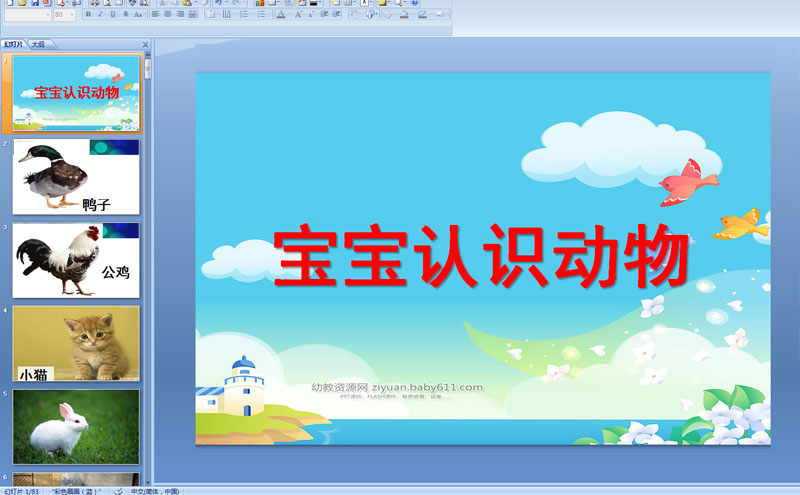
Task: Select slide 3 thumbnail 公鸡
Action: [76, 260]
